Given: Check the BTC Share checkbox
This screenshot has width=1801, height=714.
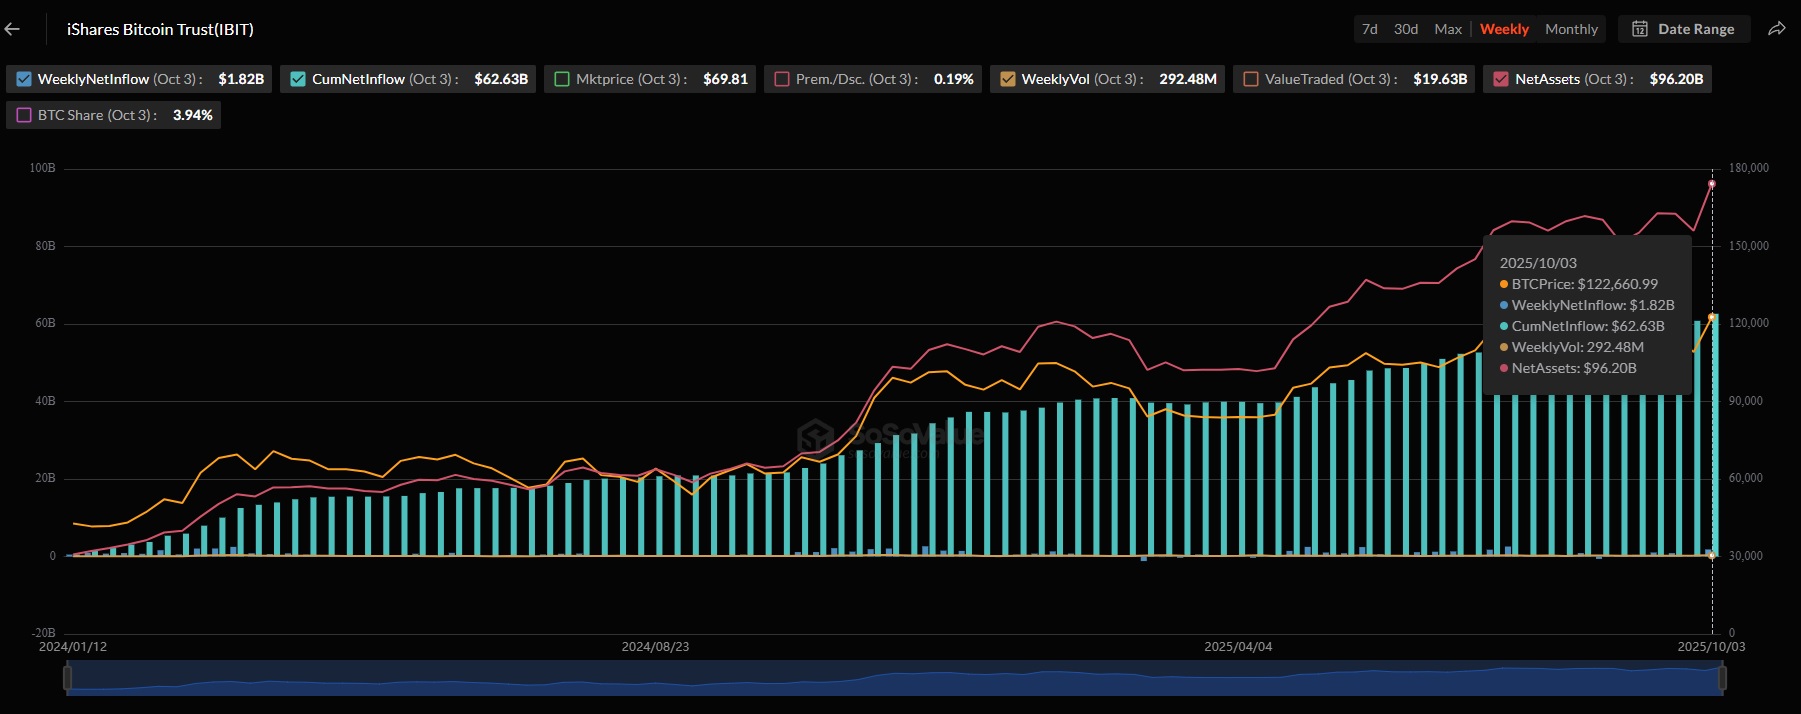Looking at the screenshot, I should click(24, 115).
